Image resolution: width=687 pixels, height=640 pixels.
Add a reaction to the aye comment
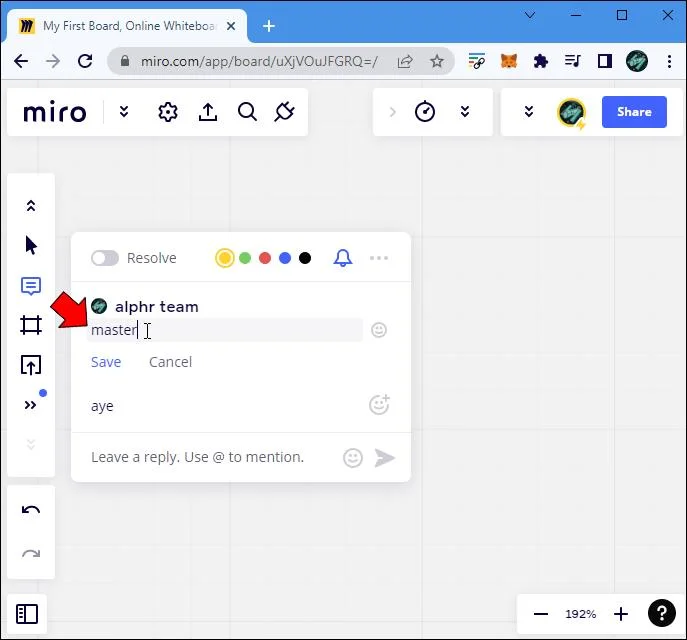coord(379,404)
